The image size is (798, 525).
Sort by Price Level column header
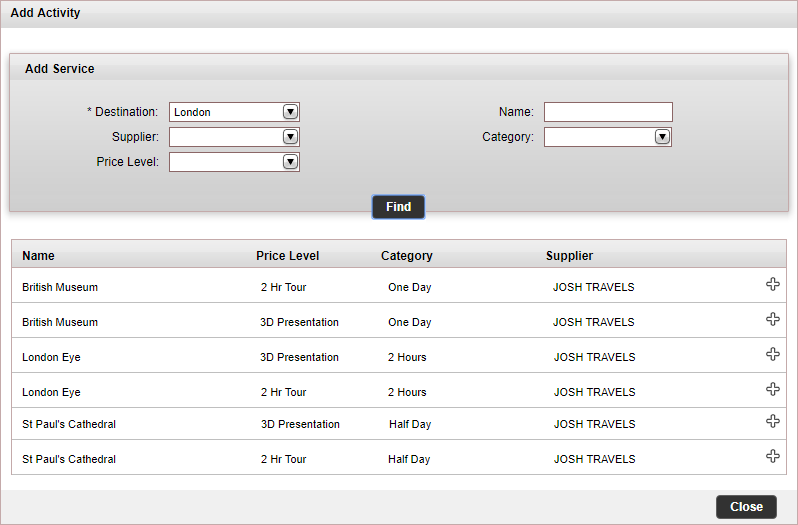click(288, 256)
